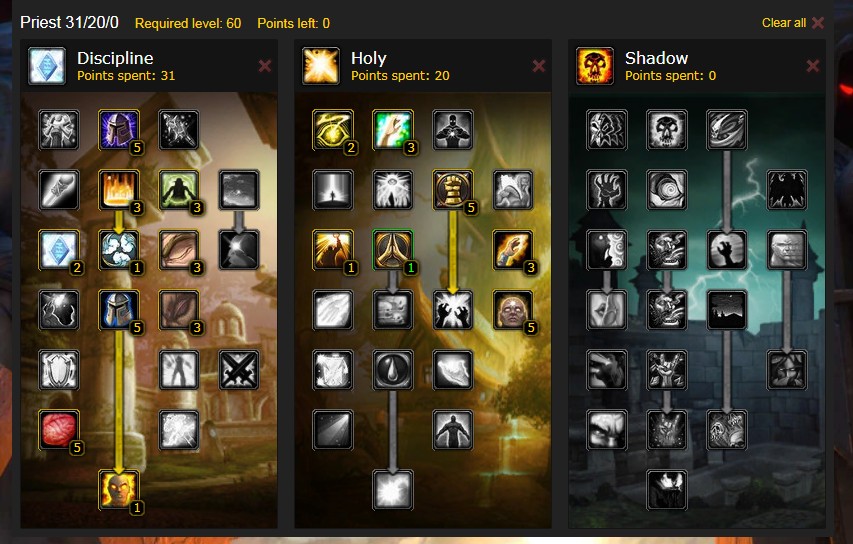Click the Shadow tree skull header icon

[595, 66]
